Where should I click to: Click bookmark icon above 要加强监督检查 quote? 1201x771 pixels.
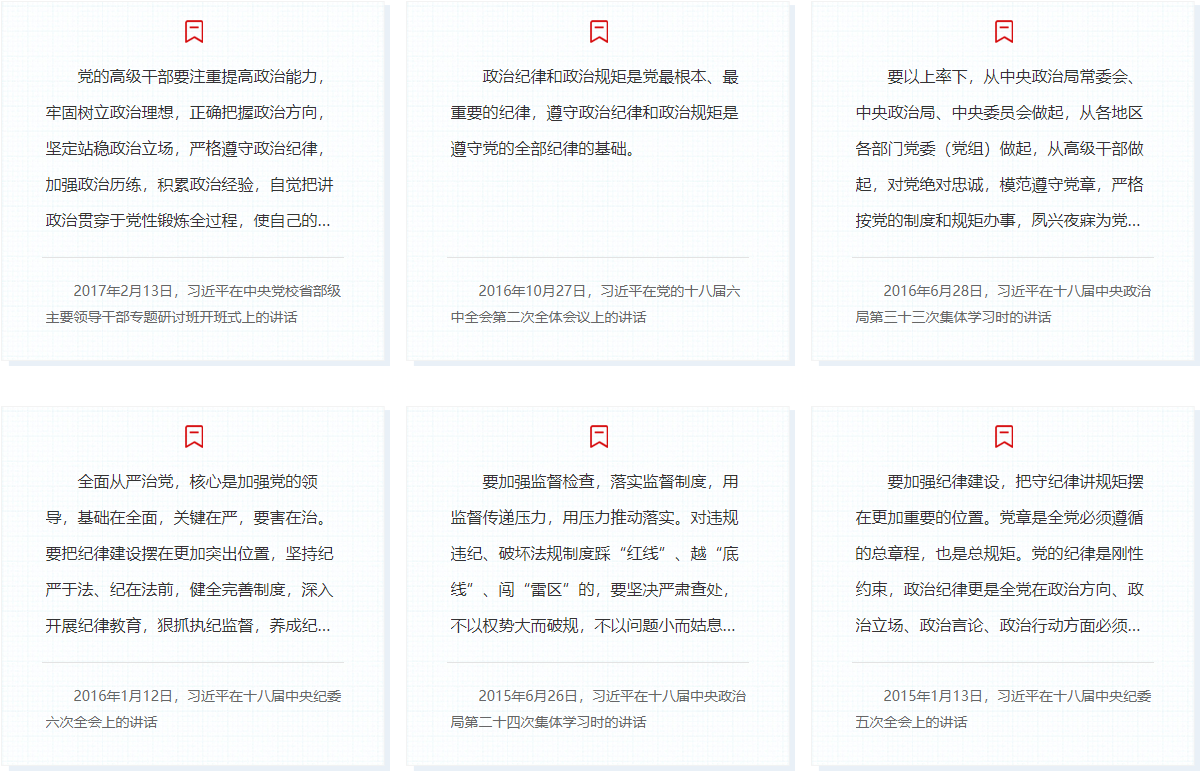[x=599, y=436]
